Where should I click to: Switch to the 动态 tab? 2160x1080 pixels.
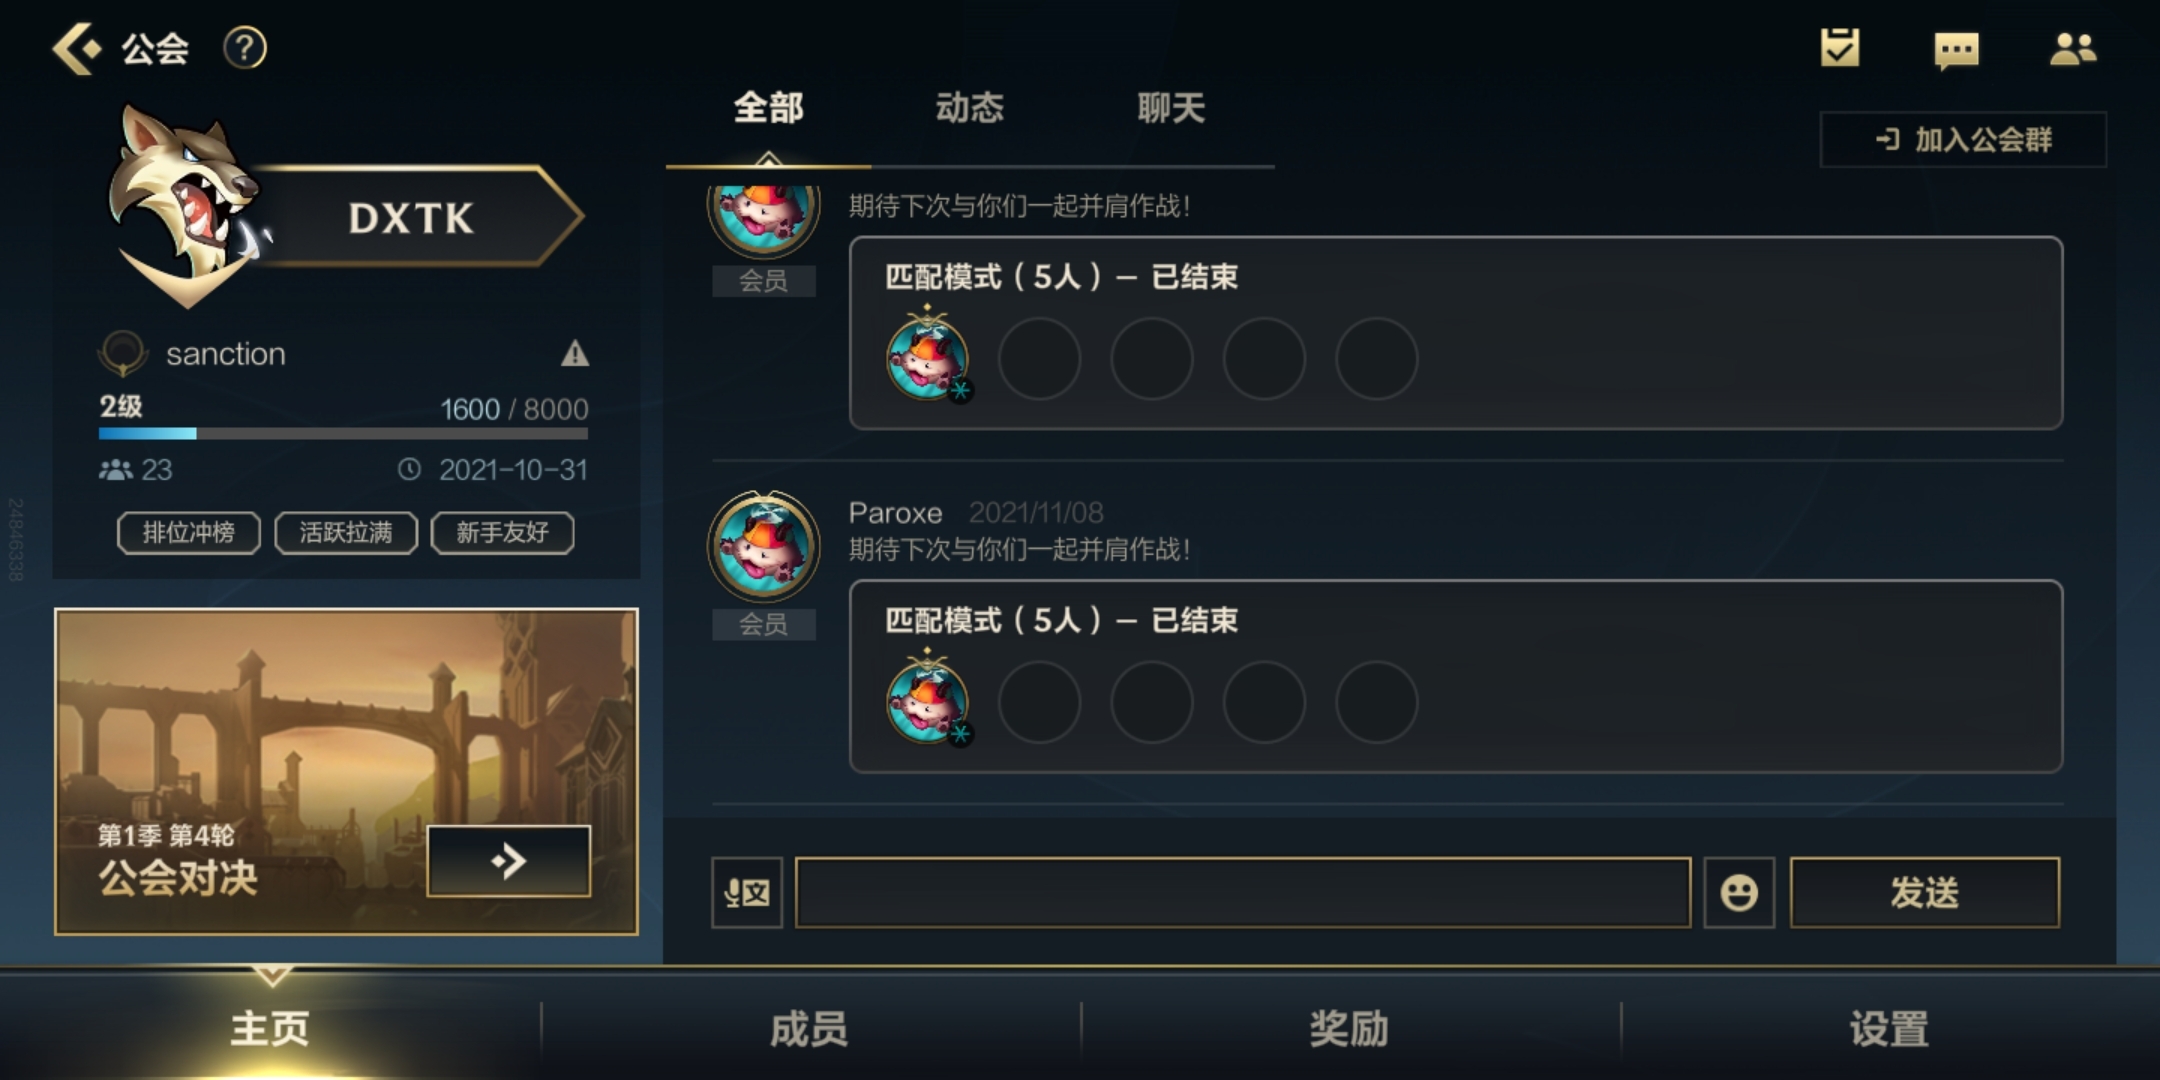tap(969, 108)
